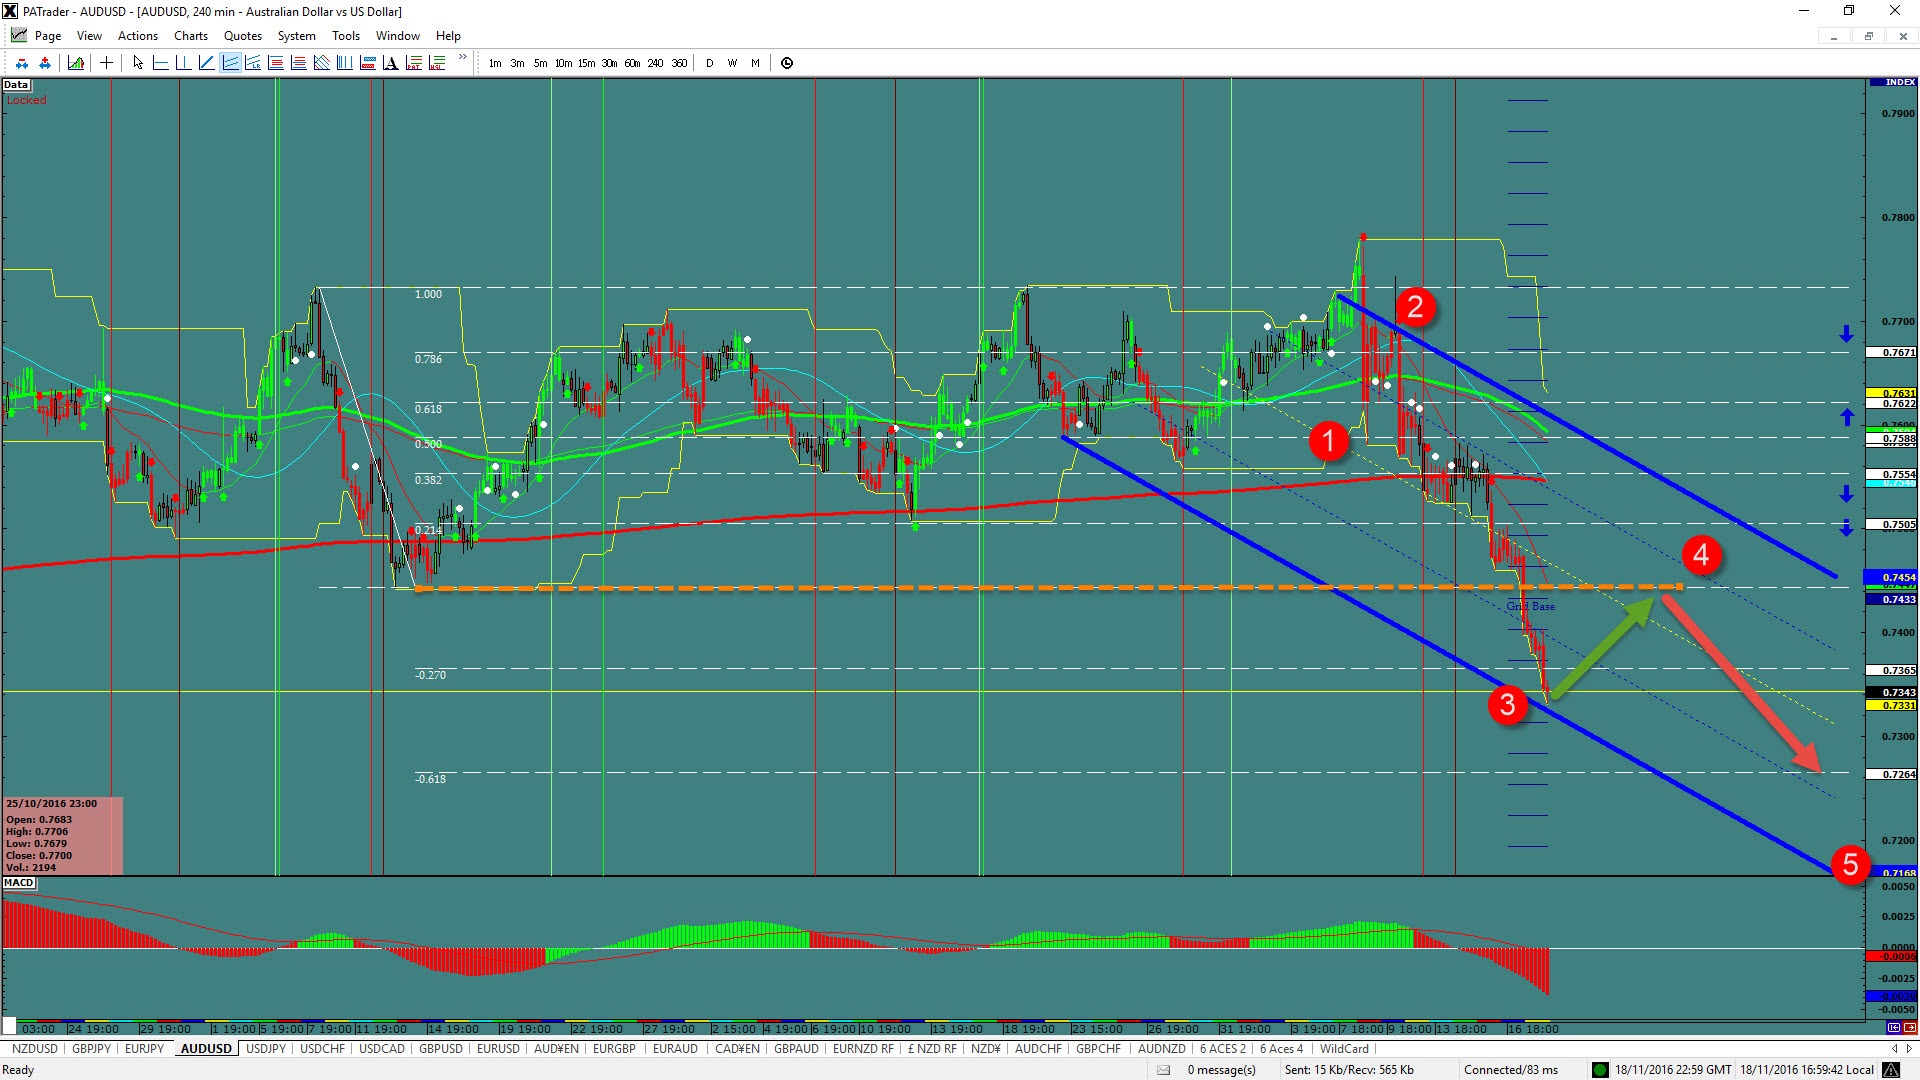Switch chart to 60m timeframe
Image resolution: width=1920 pixels, height=1080 pixels.
[632, 63]
